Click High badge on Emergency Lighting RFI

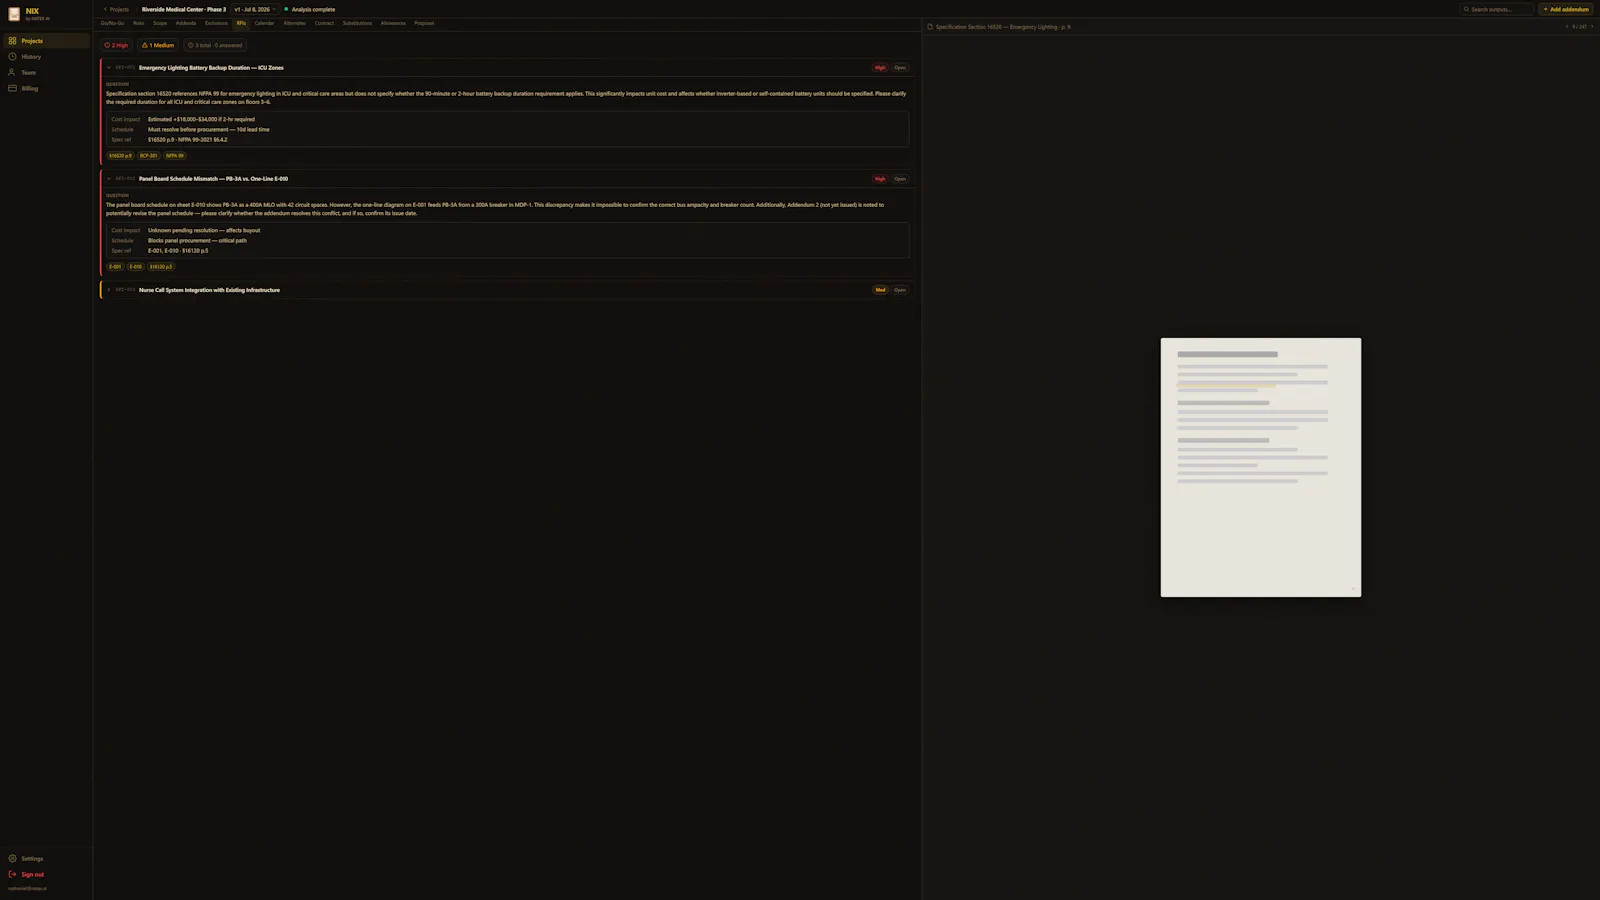(x=880, y=68)
